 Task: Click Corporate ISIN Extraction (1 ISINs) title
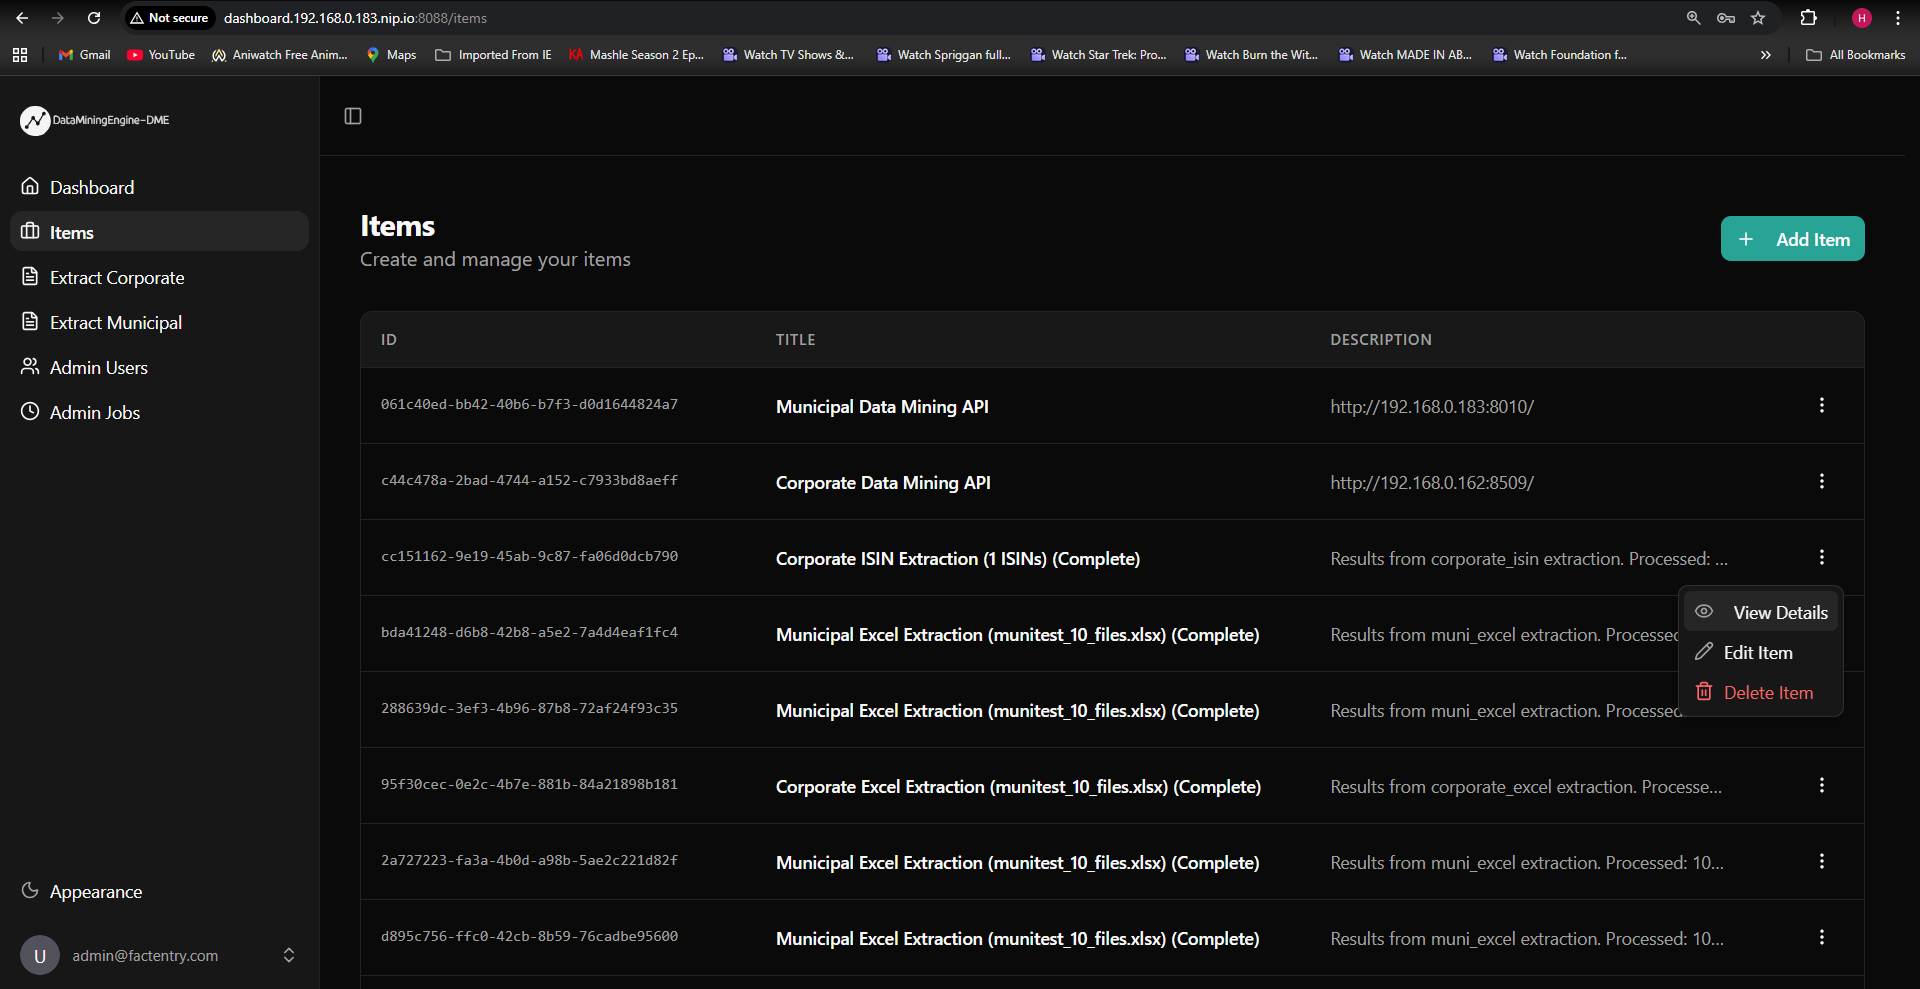tap(958, 558)
